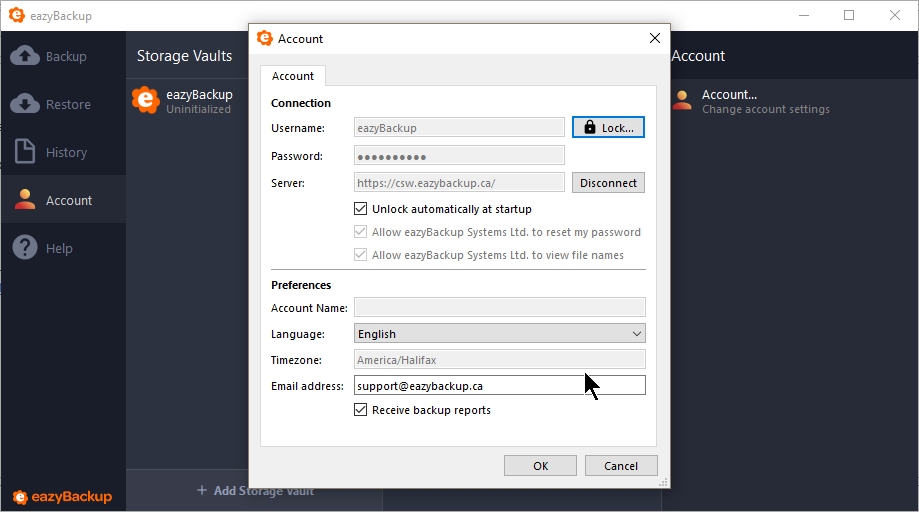
Task: Click the Server URL field
Action: click(x=459, y=182)
